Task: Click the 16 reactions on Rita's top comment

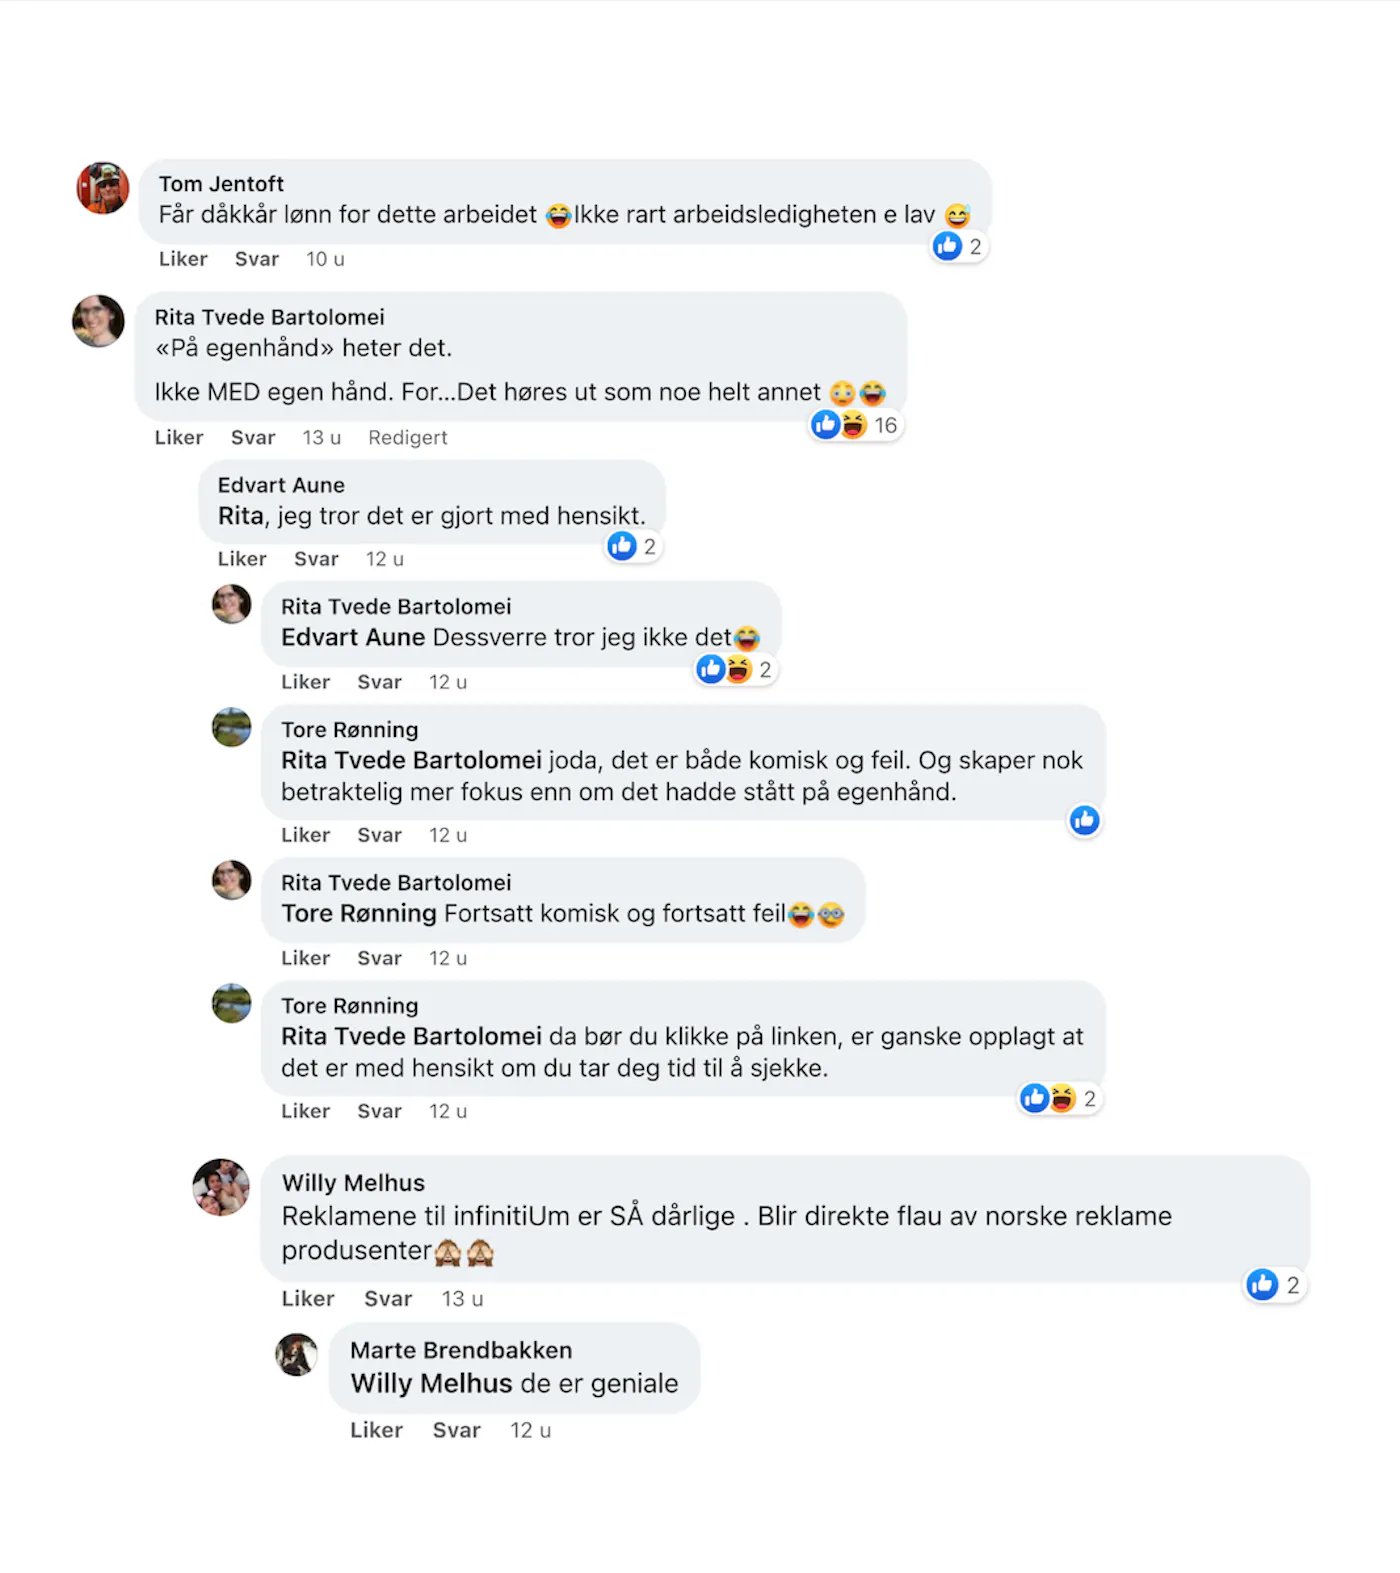Action: coord(856,425)
